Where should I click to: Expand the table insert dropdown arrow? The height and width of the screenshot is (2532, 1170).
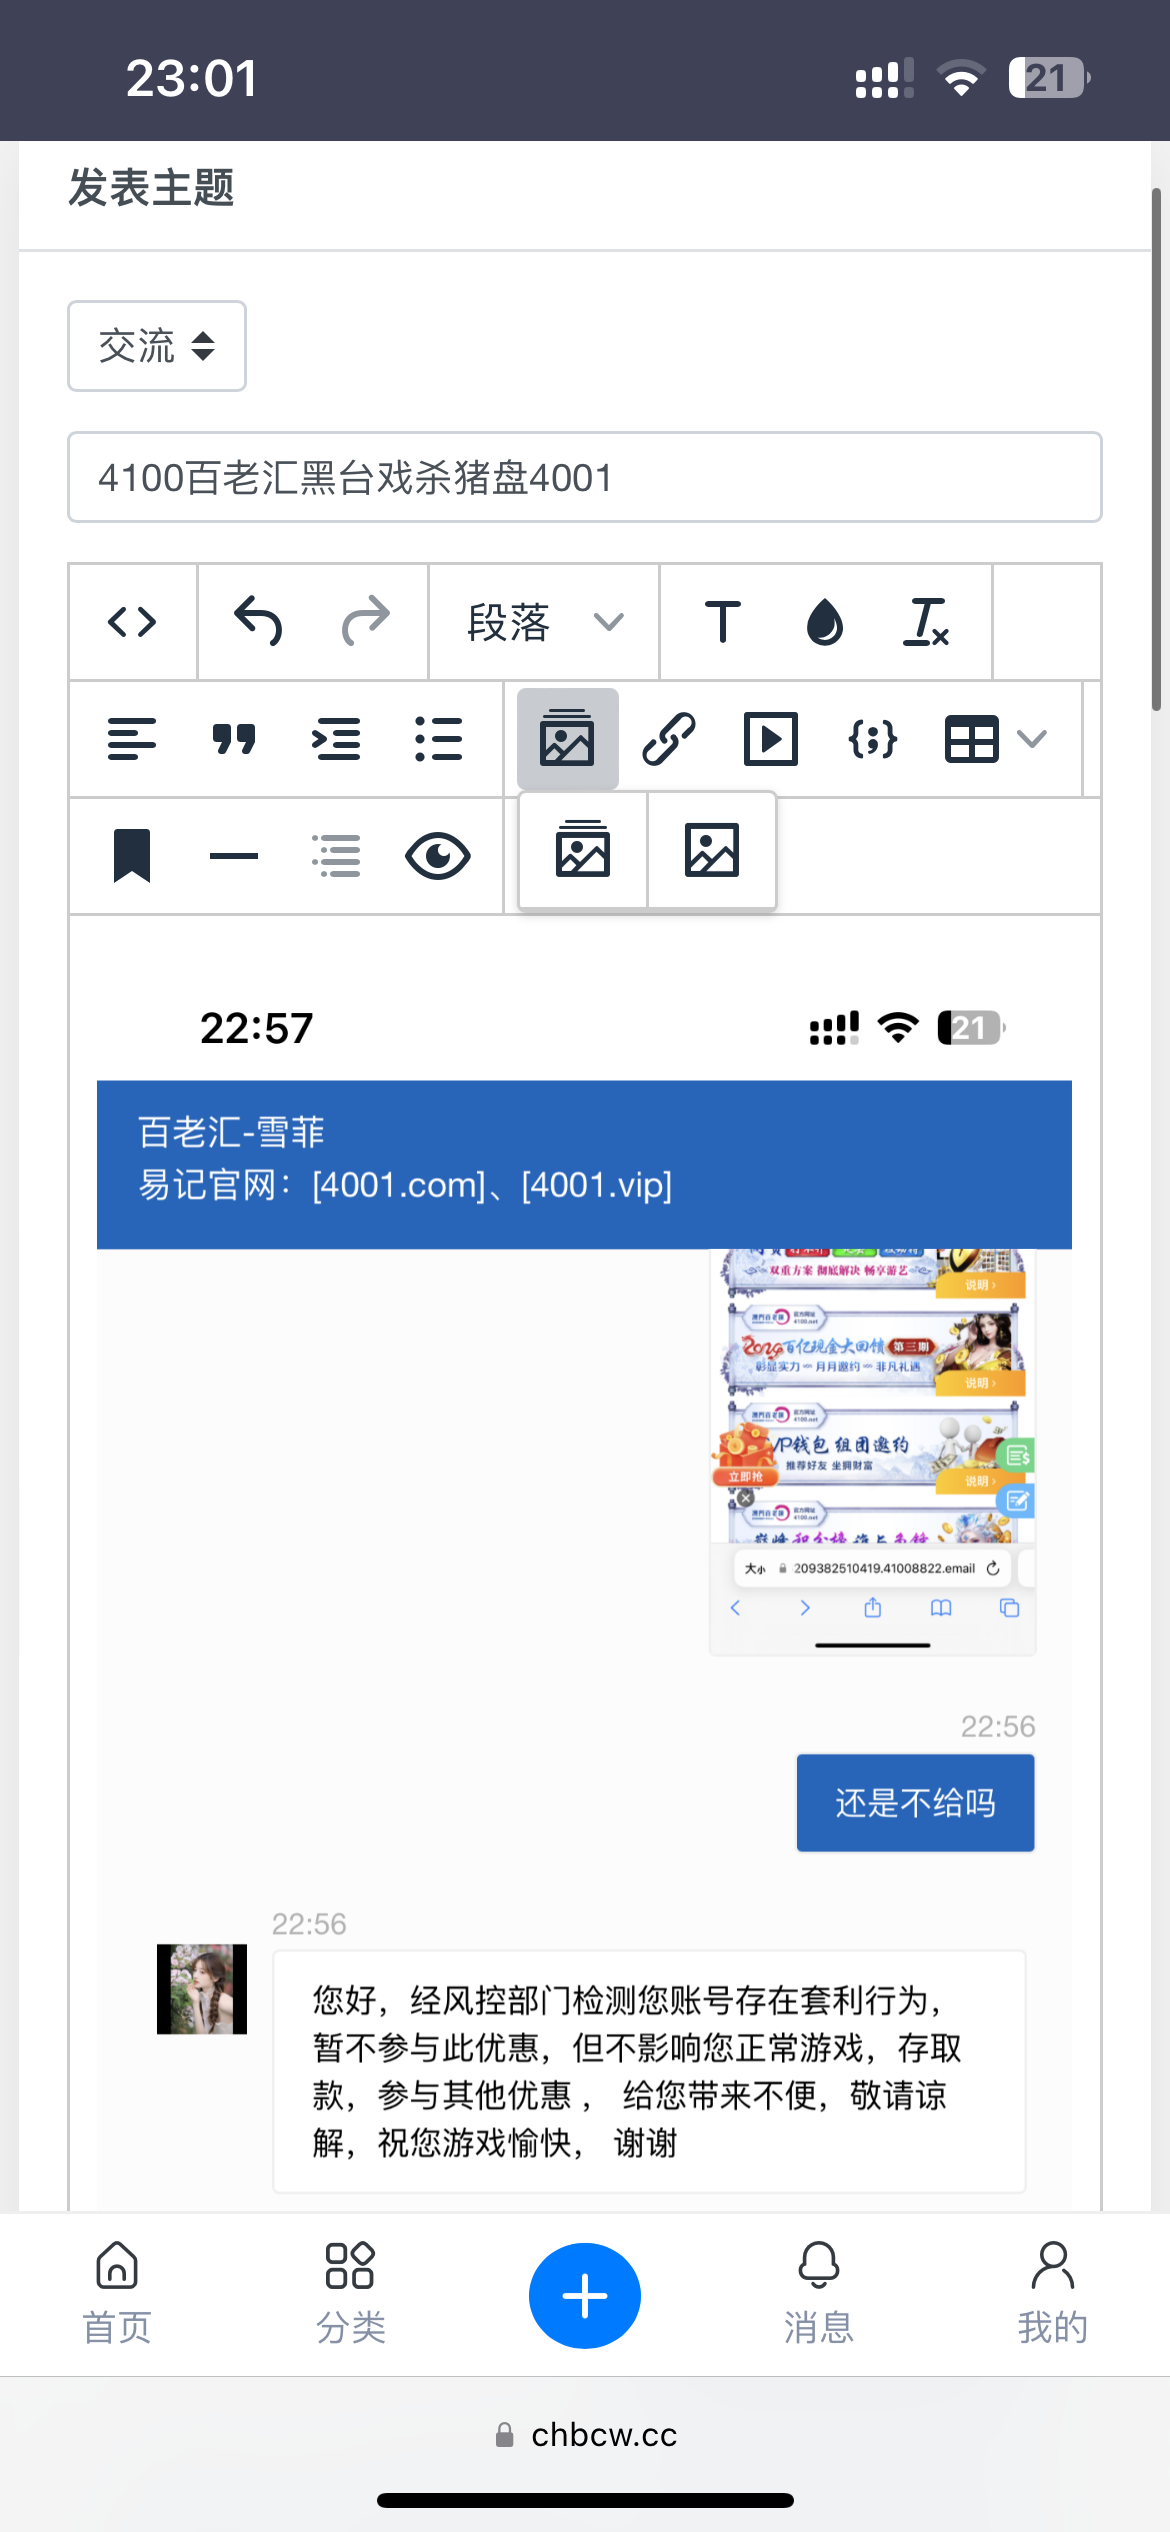coord(1032,739)
